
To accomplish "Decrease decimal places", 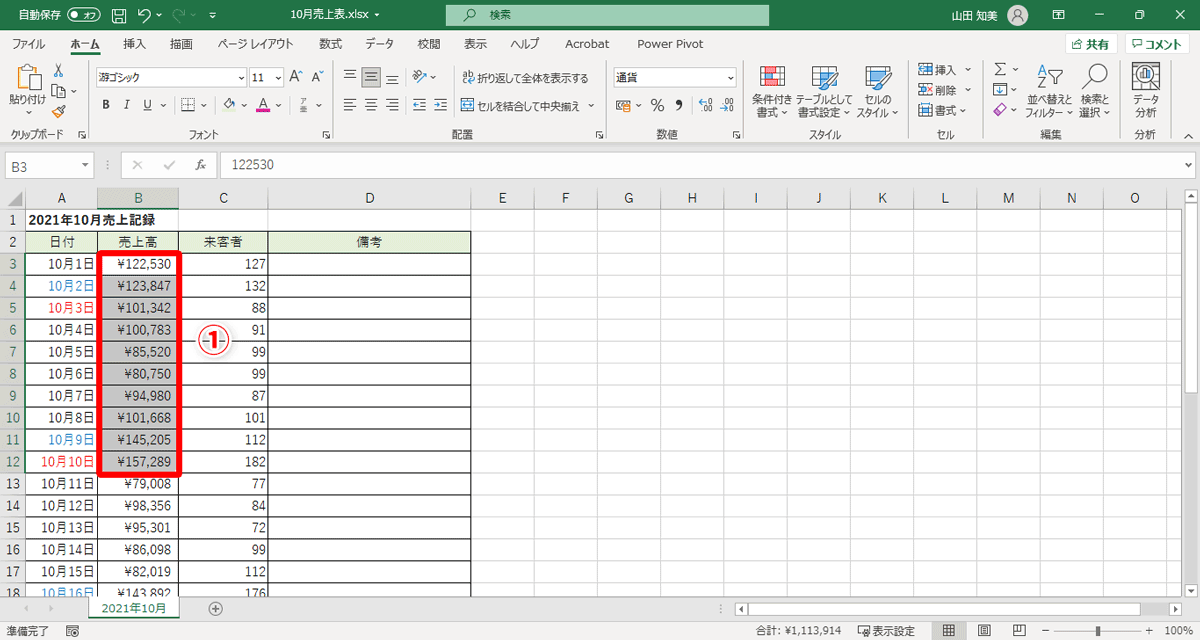I will (x=728, y=104).
